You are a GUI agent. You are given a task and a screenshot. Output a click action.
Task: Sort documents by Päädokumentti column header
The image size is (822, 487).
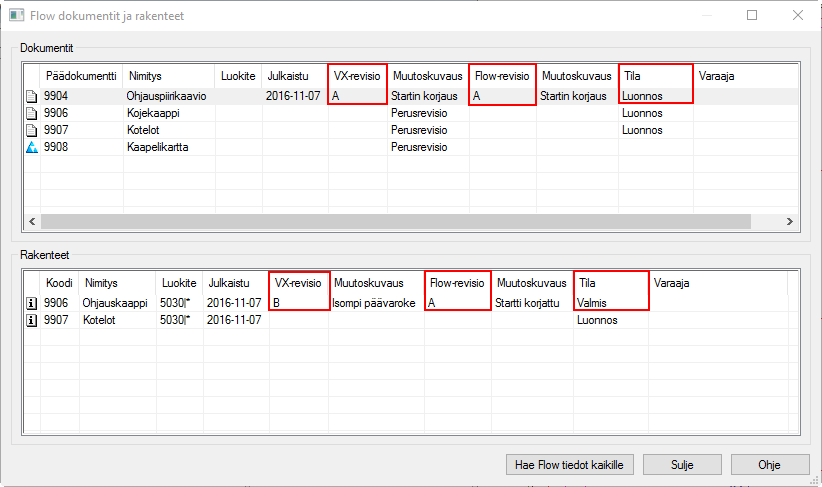tap(81, 76)
